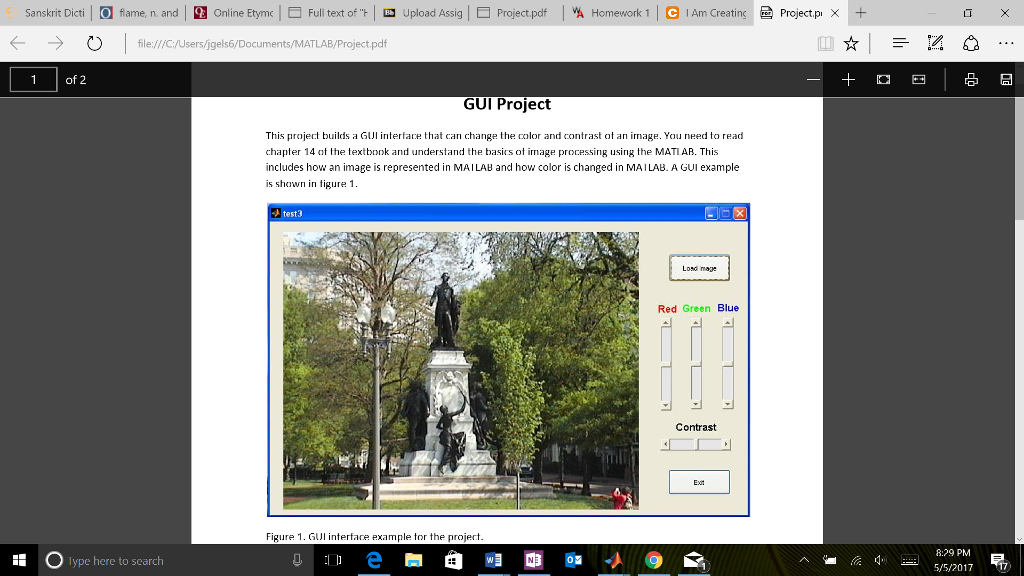Click Contrast slider right arrow

(x=726, y=444)
